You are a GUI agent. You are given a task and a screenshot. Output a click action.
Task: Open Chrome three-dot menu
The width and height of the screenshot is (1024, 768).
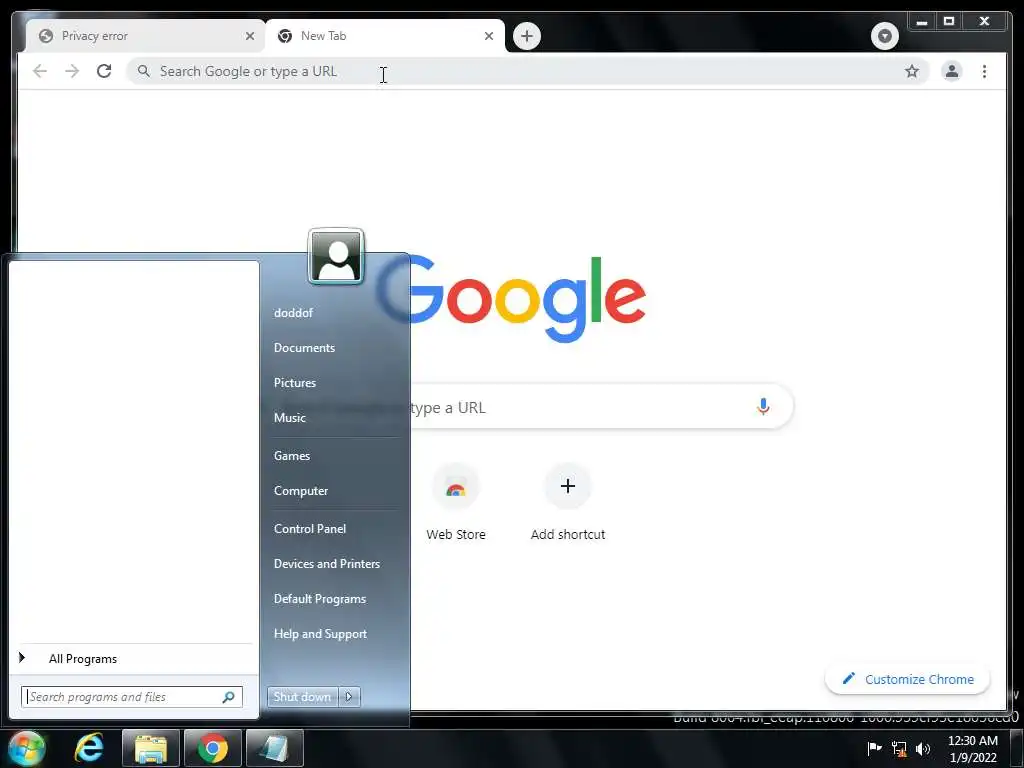point(984,71)
